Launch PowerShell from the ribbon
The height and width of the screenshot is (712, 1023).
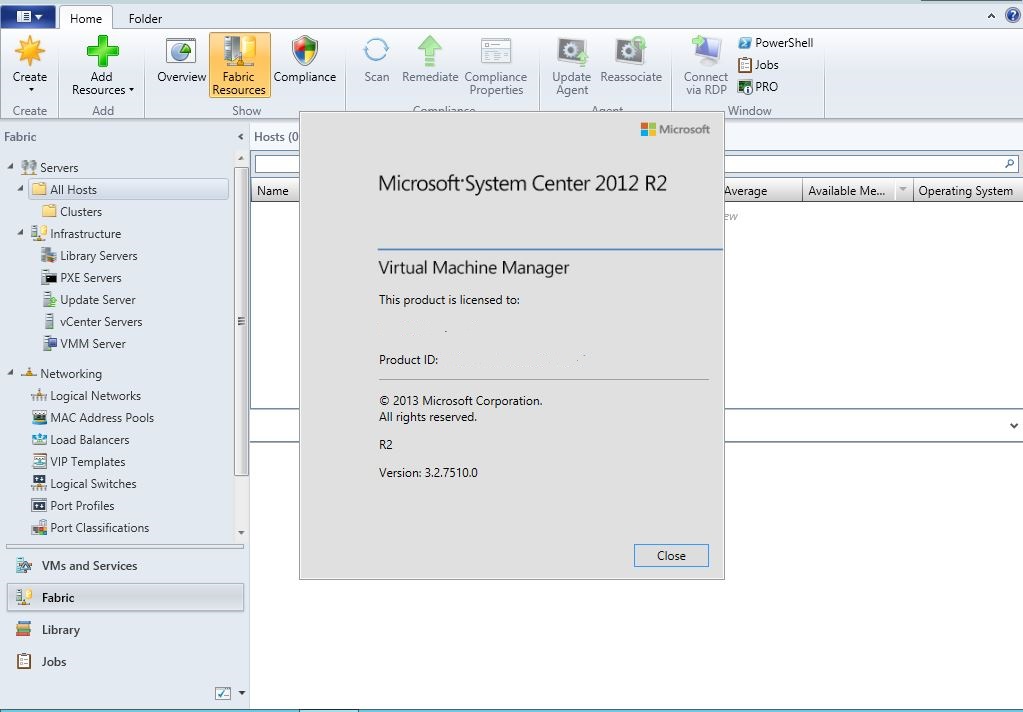tap(776, 42)
